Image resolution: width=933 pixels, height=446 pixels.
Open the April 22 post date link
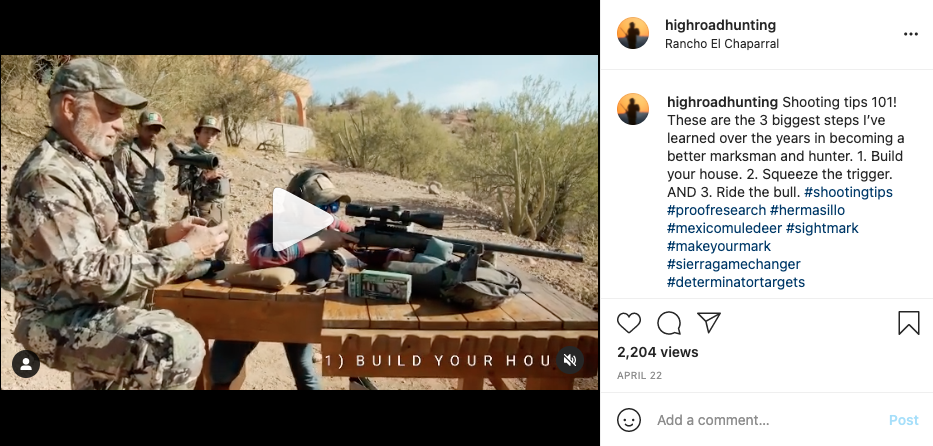pos(639,375)
